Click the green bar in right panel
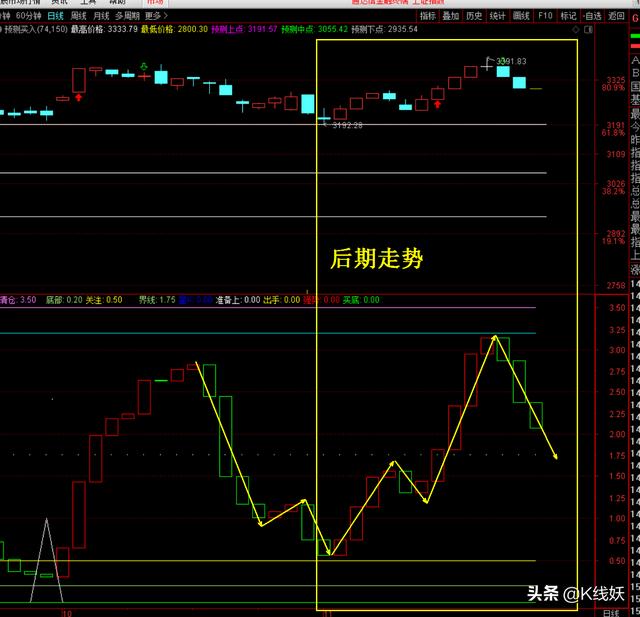 (x=635, y=36)
